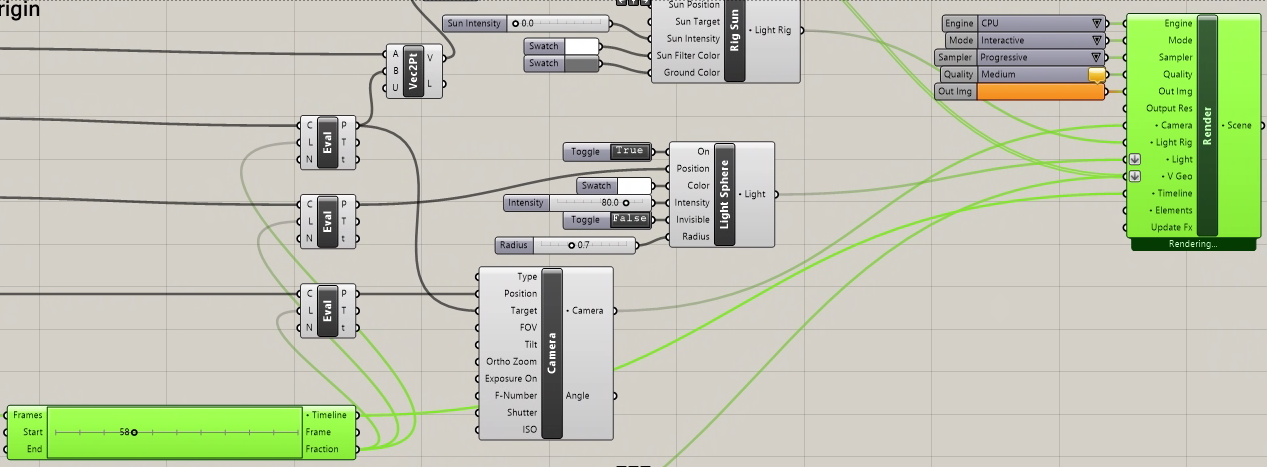Click the Sun Intensity slider label

point(474,23)
